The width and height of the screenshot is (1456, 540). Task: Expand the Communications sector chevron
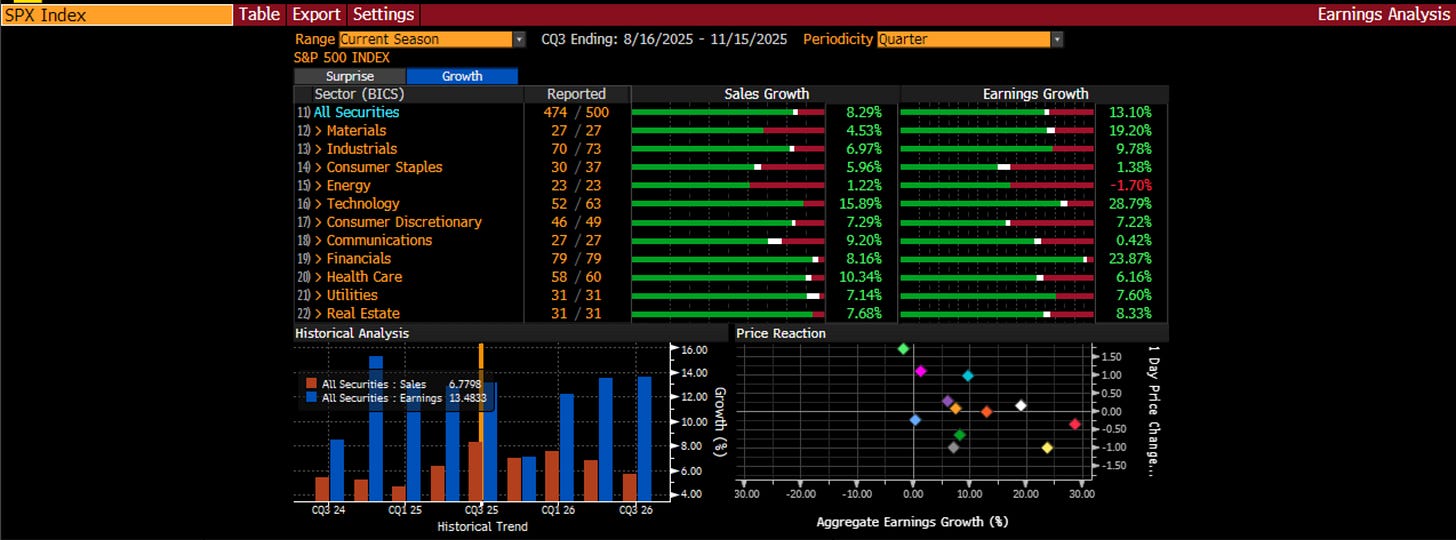(x=318, y=240)
